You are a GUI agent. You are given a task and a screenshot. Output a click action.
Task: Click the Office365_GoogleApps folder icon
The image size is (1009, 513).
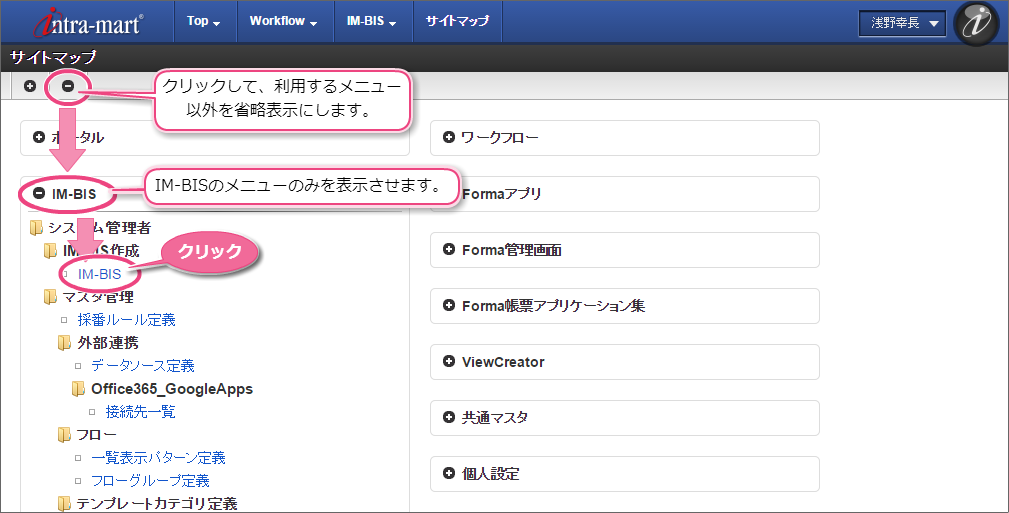(x=79, y=389)
